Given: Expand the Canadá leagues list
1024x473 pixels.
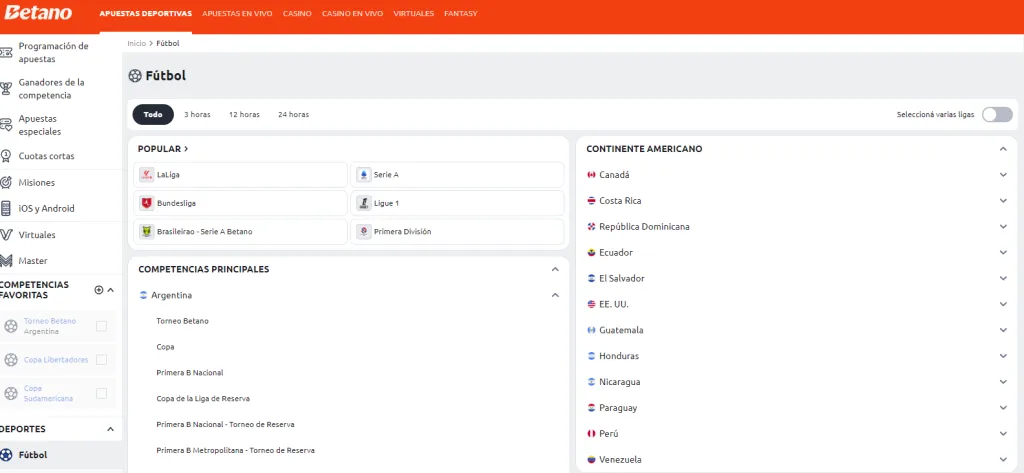Looking at the screenshot, I should pos(1003,175).
